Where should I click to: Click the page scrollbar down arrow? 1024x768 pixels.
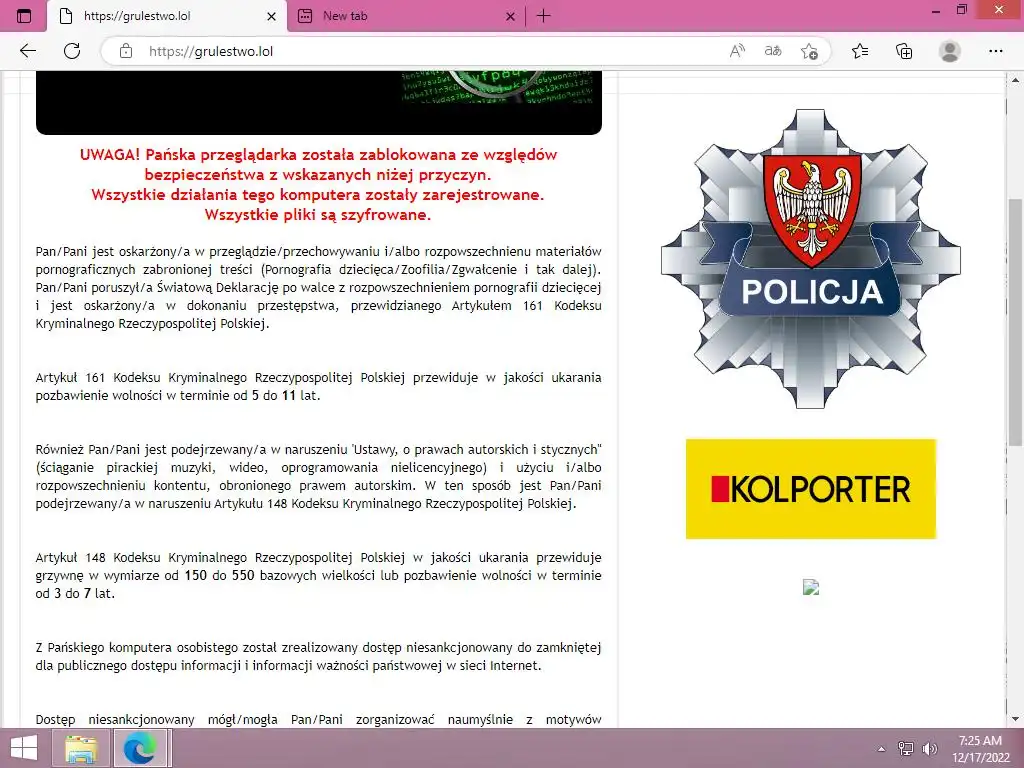tap(1016, 719)
